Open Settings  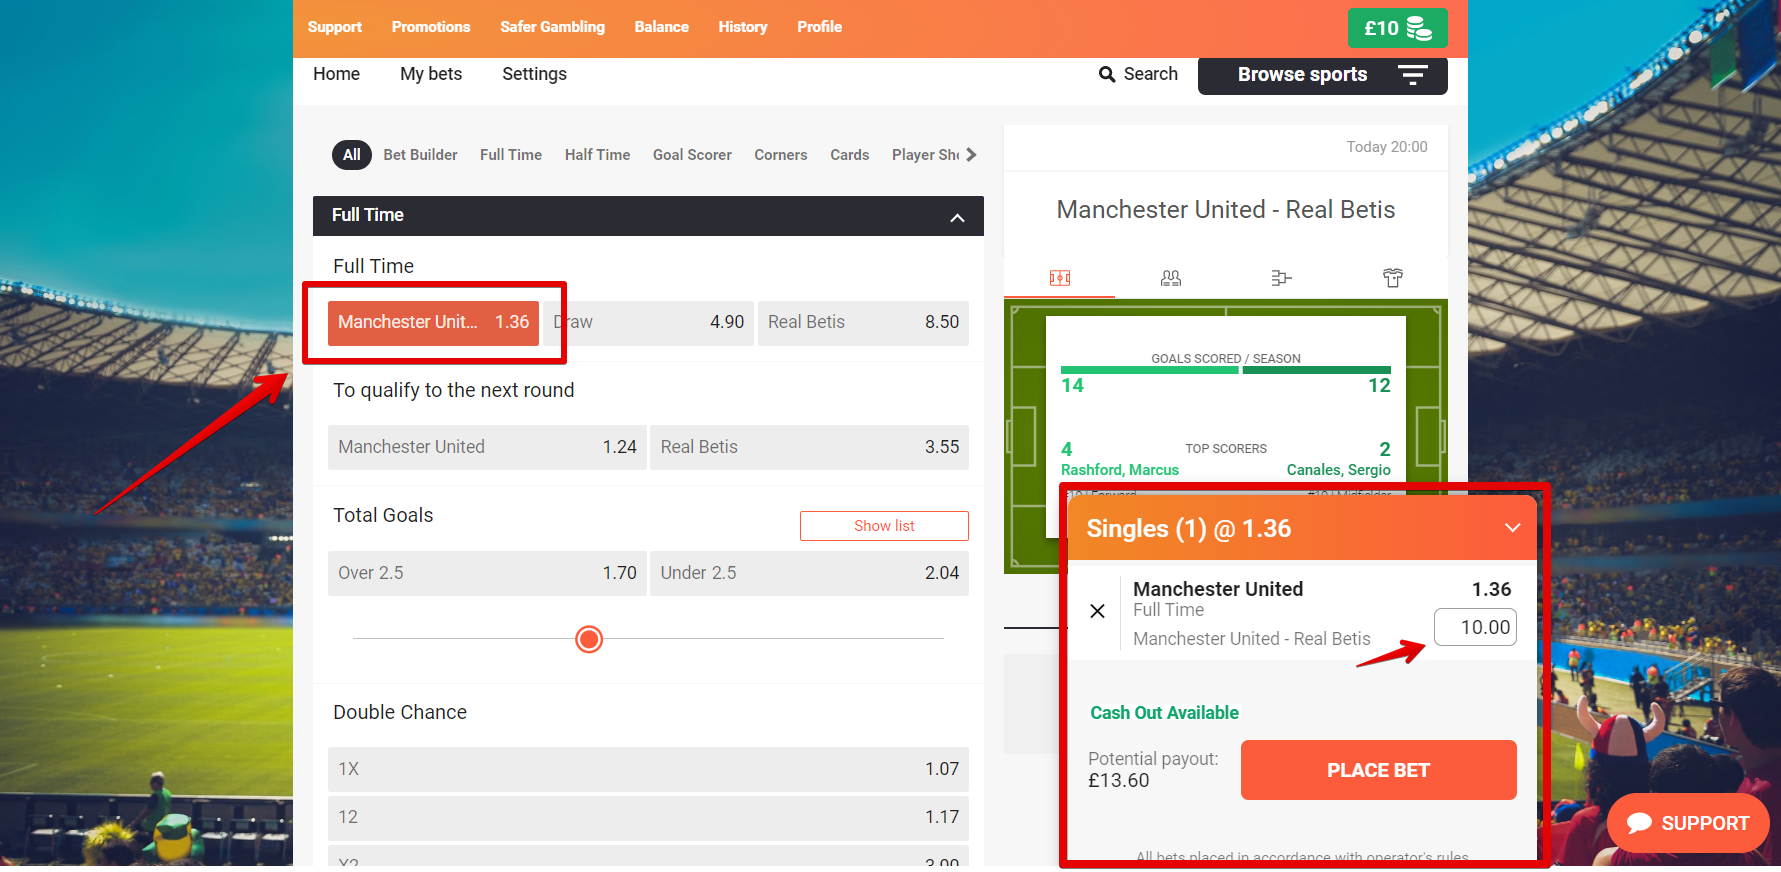tap(534, 74)
